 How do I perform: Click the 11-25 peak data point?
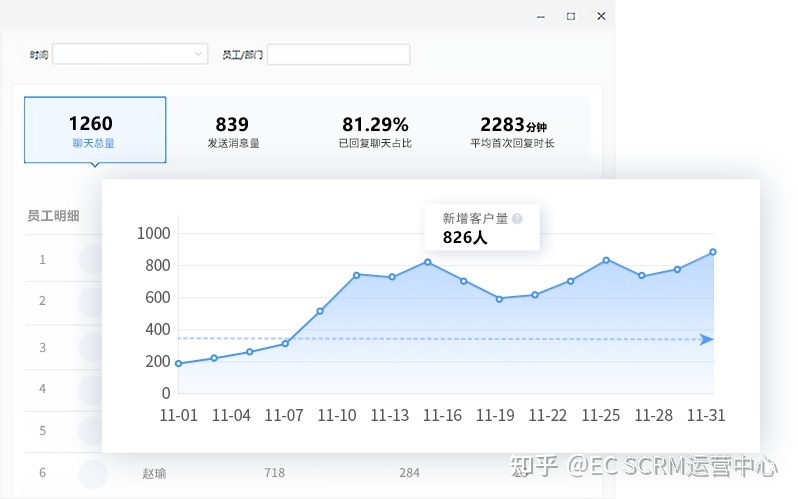[606, 260]
